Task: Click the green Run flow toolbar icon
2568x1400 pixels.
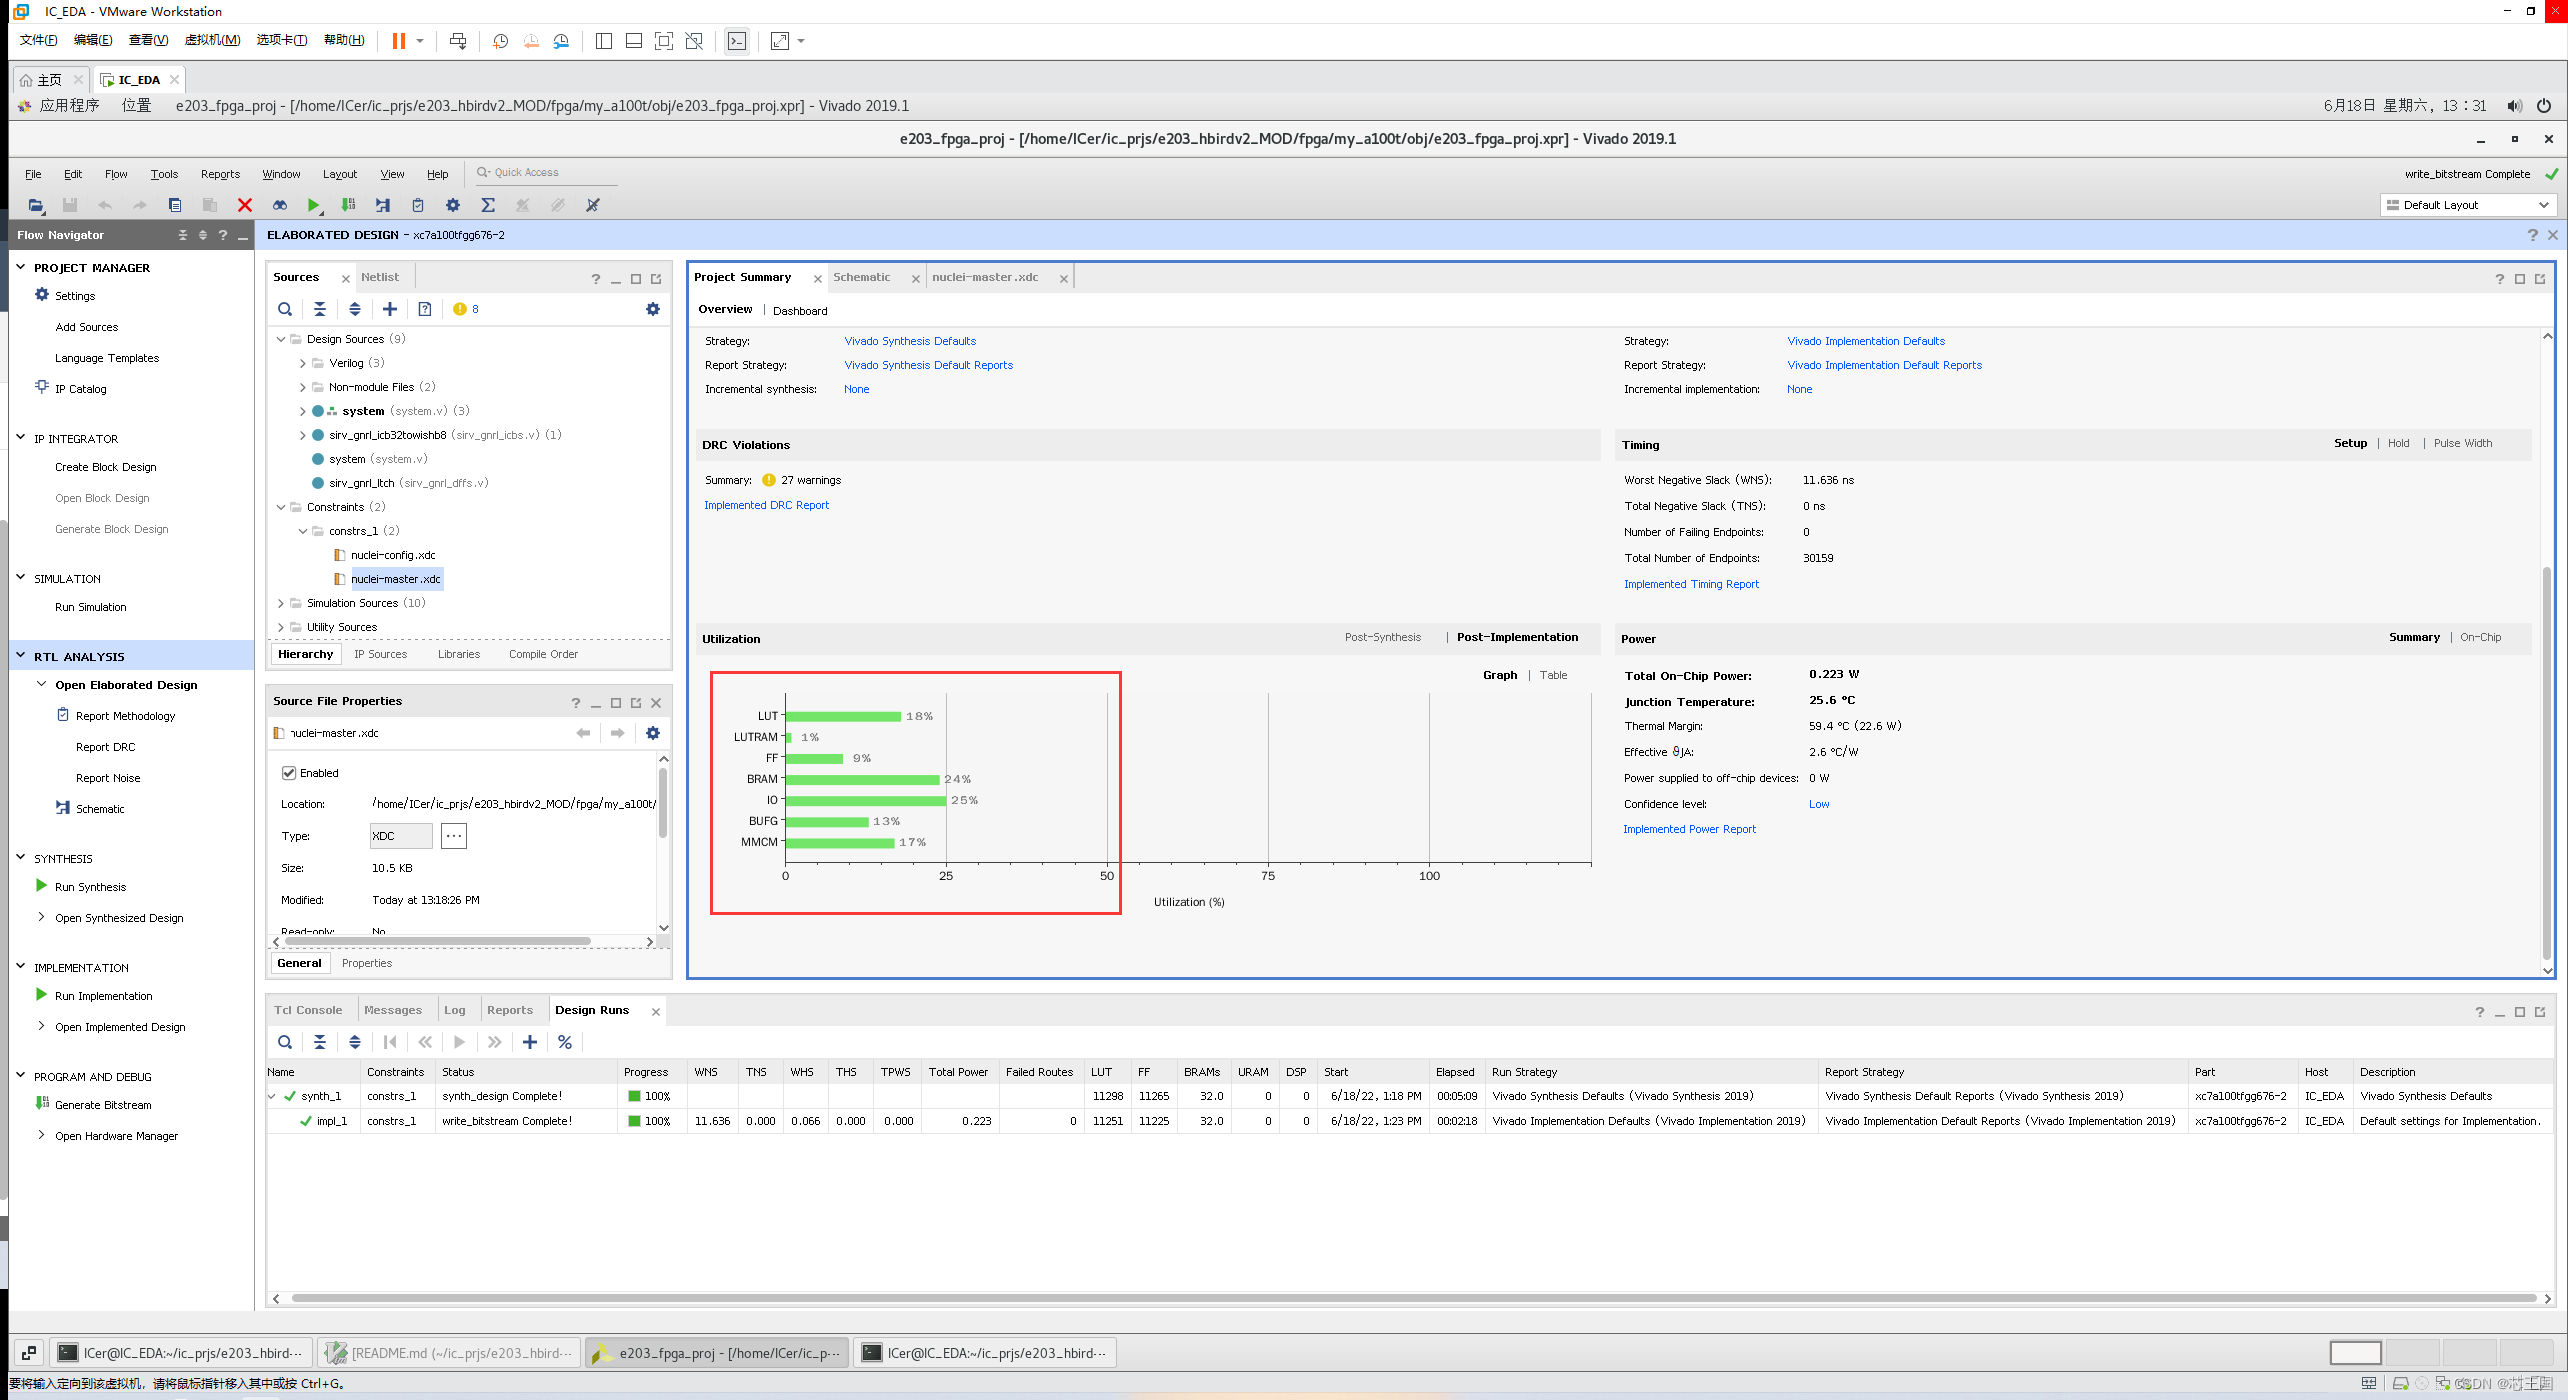Action: (313, 205)
